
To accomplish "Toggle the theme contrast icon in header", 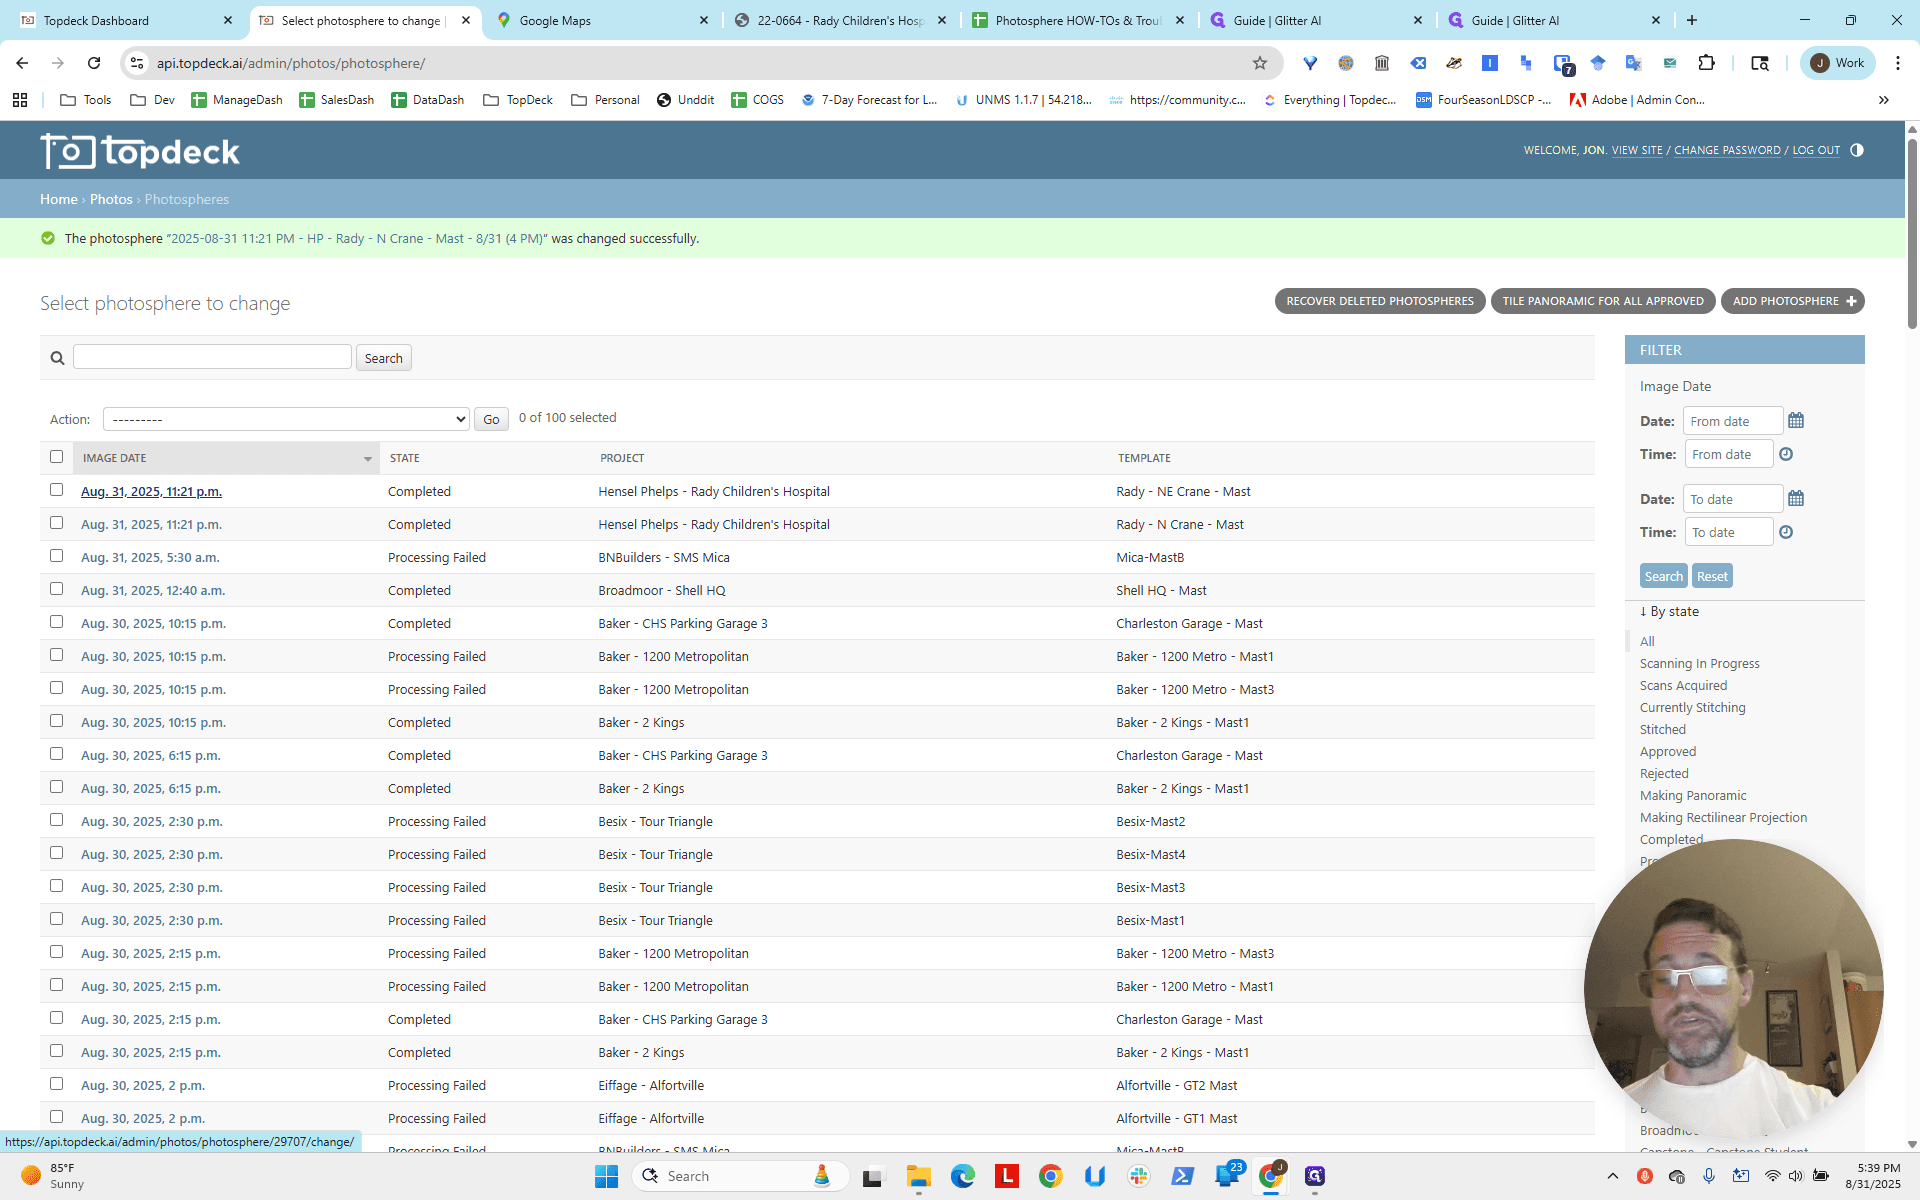I will click(x=1857, y=150).
